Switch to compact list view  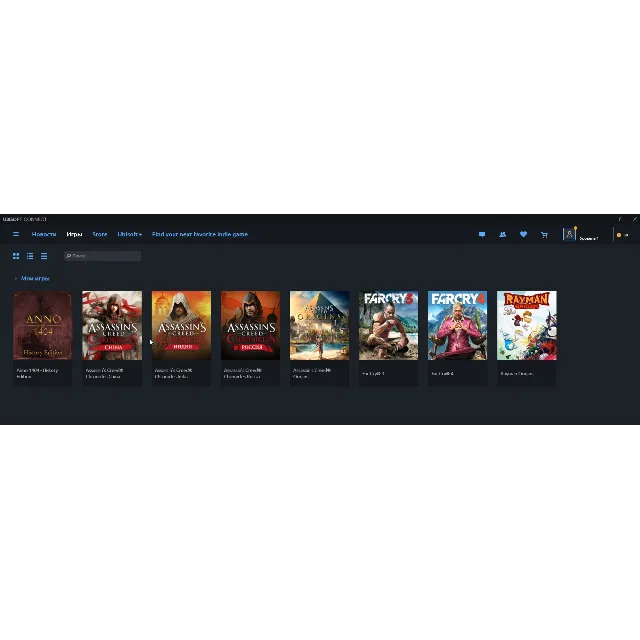tap(44, 256)
